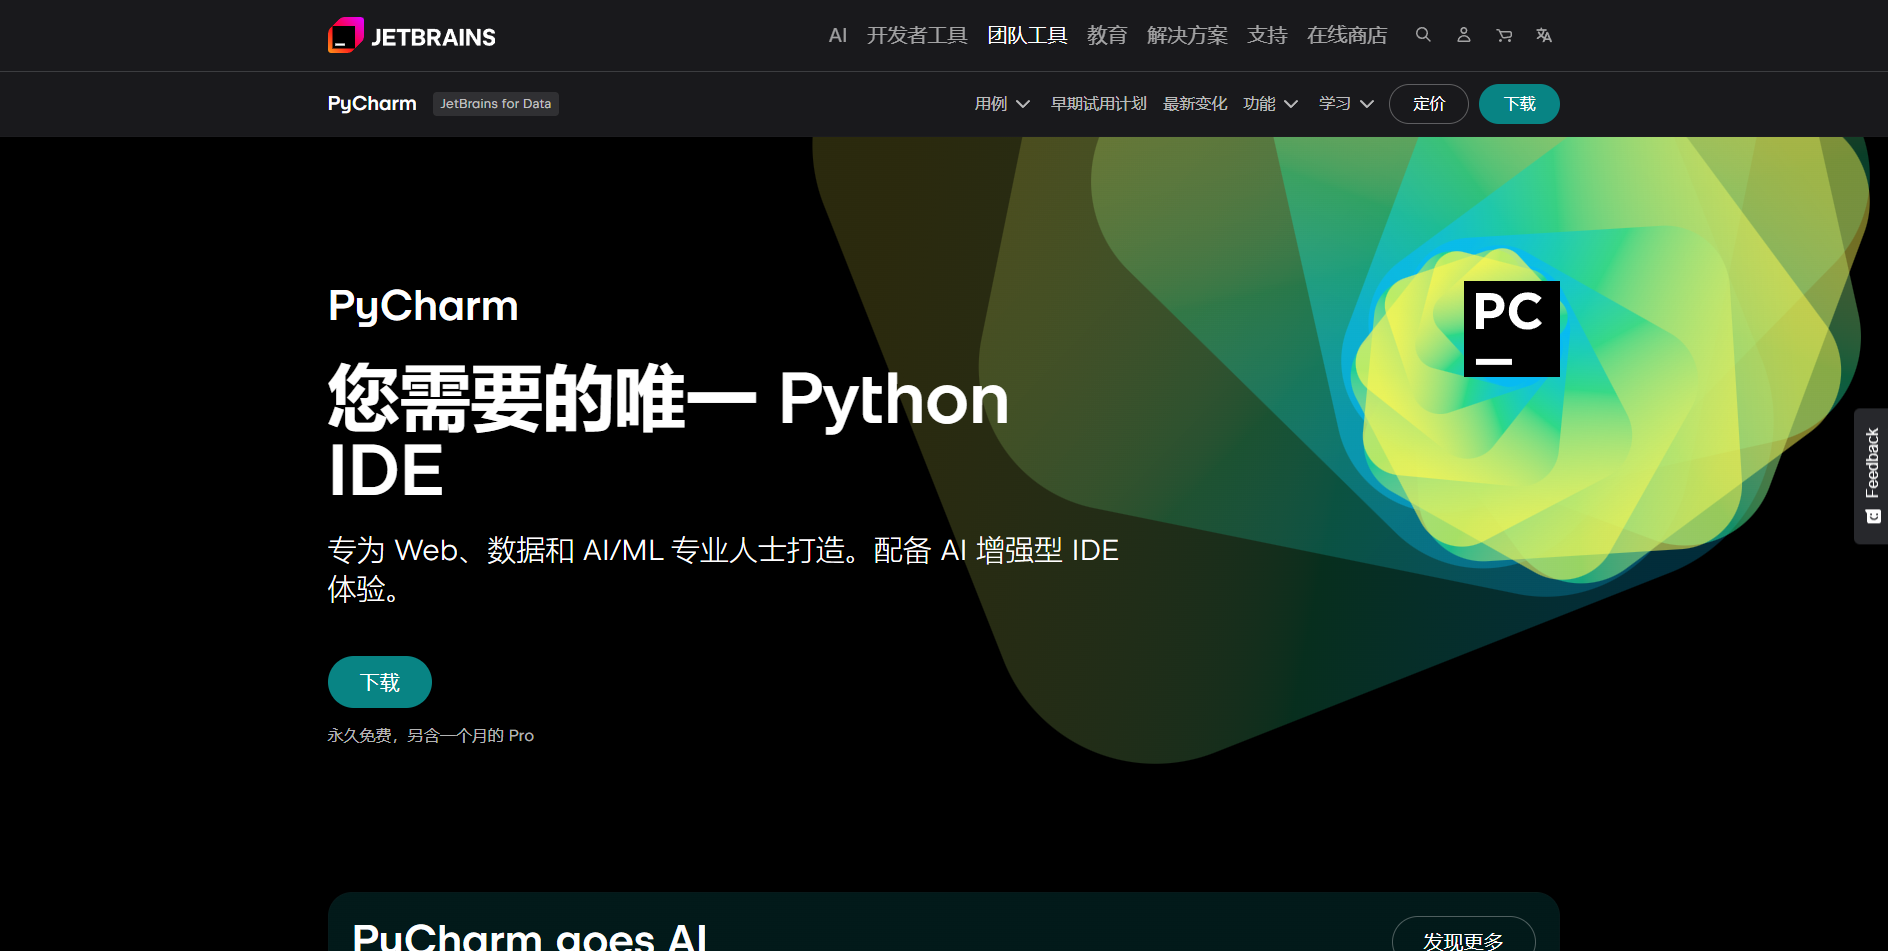Screen dimensions: 1888x951
Task: Expand the 学习 dropdown
Action: [1347, 104]
